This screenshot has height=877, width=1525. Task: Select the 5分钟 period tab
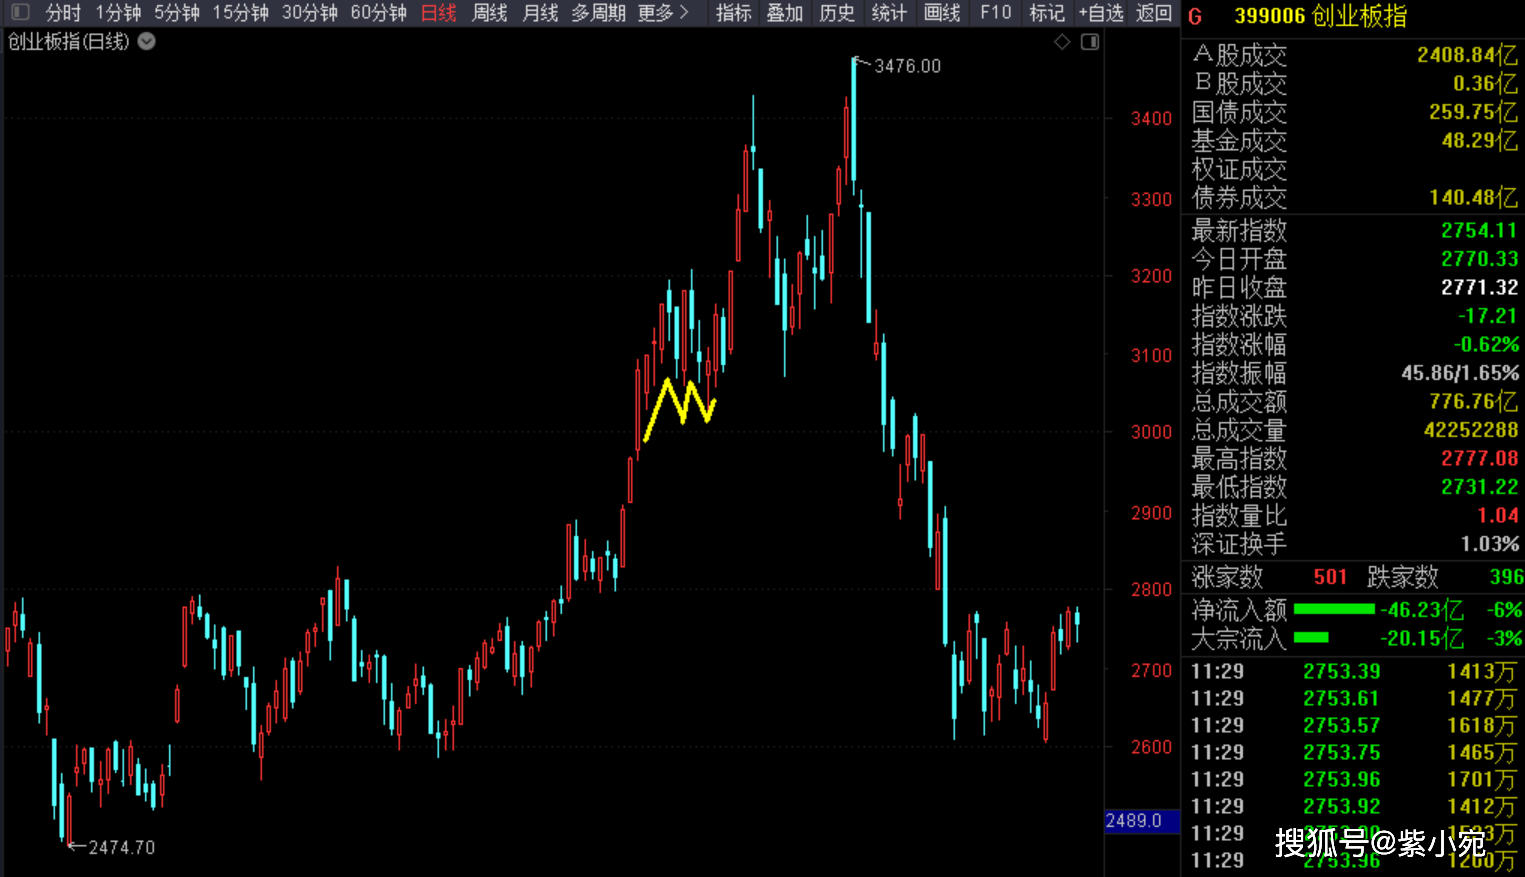[x=177, y=13]
